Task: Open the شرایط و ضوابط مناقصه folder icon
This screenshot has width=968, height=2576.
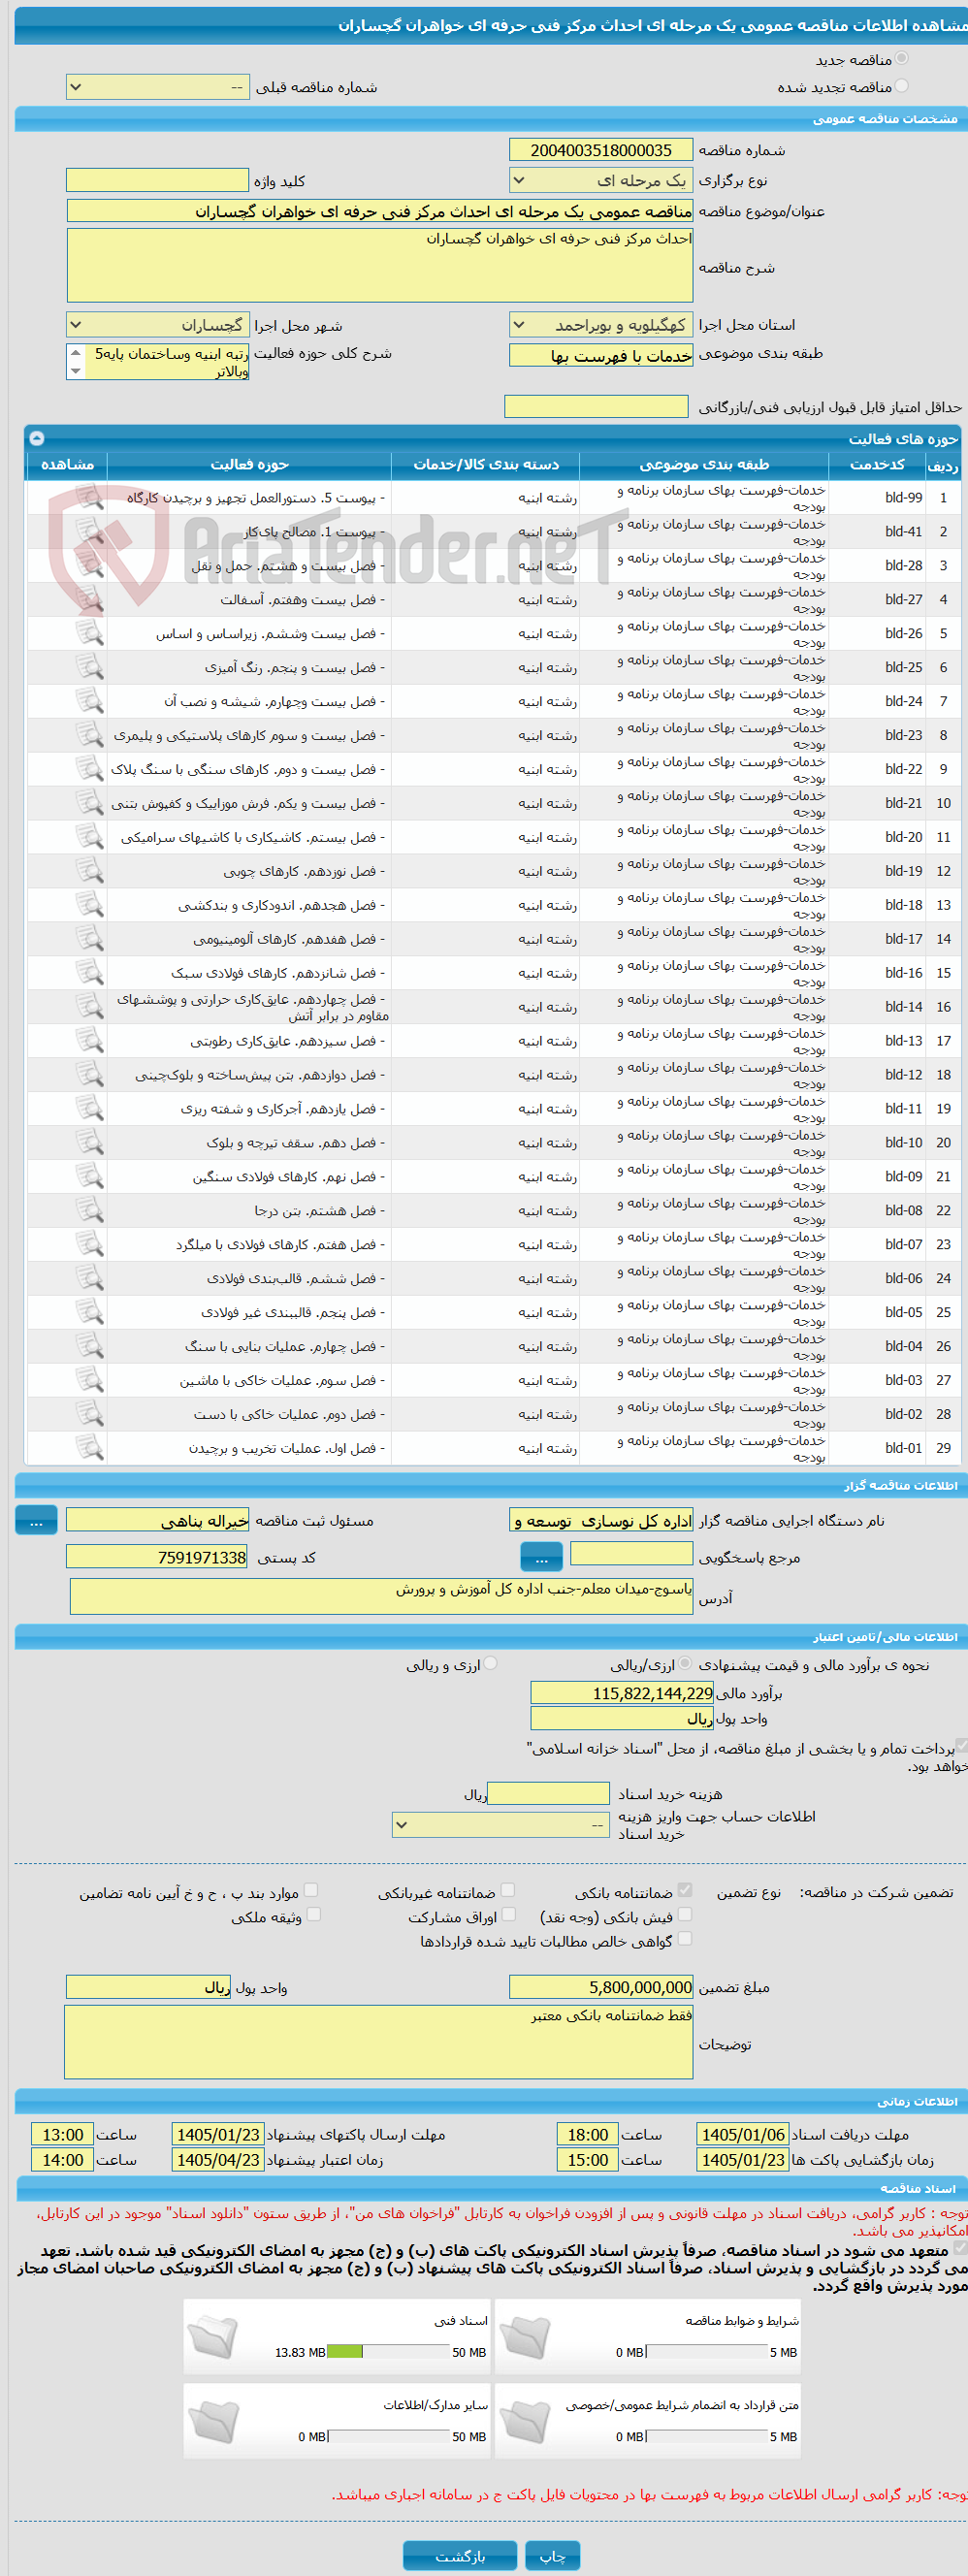Action: coord(525,2335)
